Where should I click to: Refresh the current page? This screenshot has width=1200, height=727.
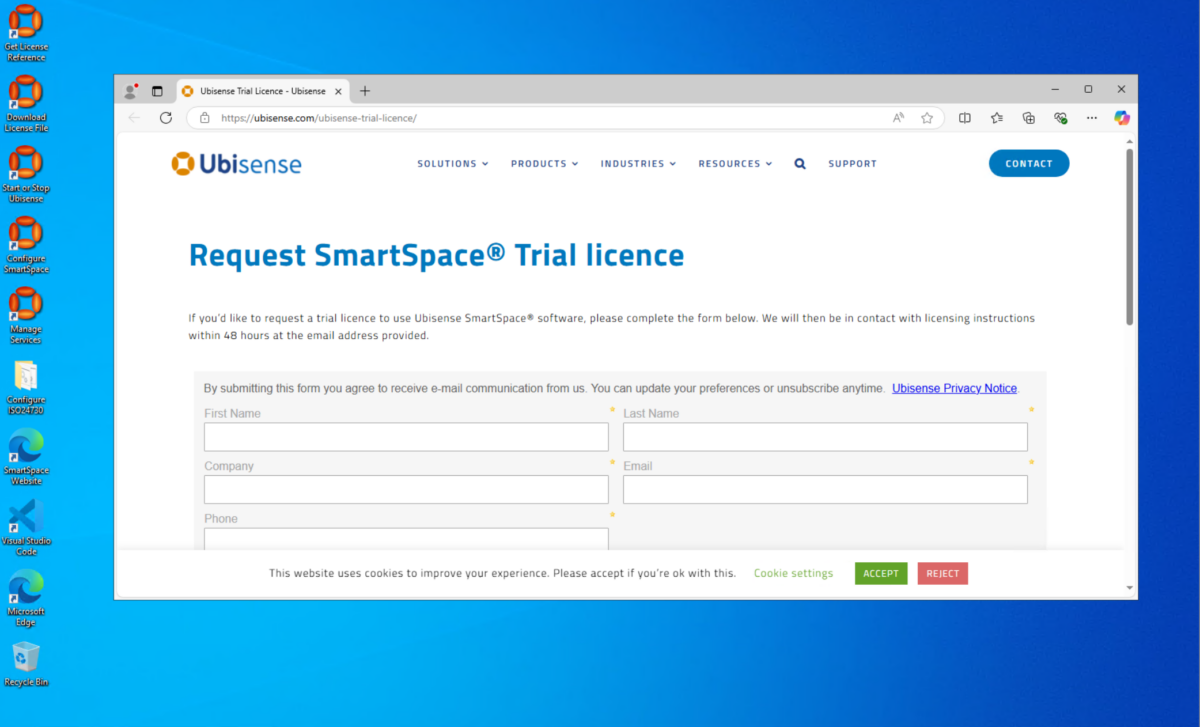pos(166,118)
